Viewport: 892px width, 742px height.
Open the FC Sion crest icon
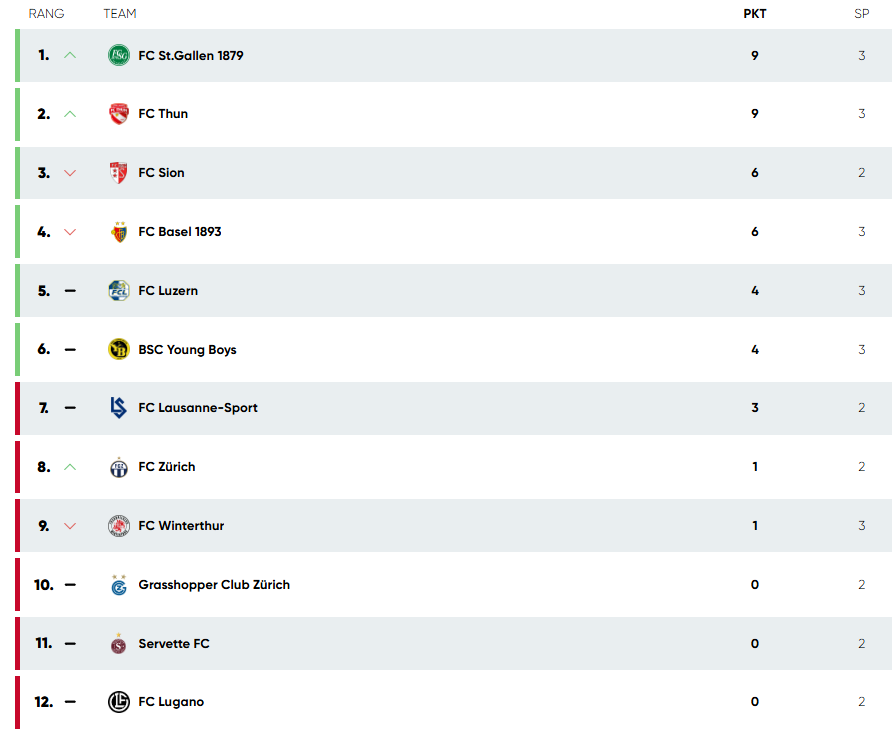[x=118, y=172]
